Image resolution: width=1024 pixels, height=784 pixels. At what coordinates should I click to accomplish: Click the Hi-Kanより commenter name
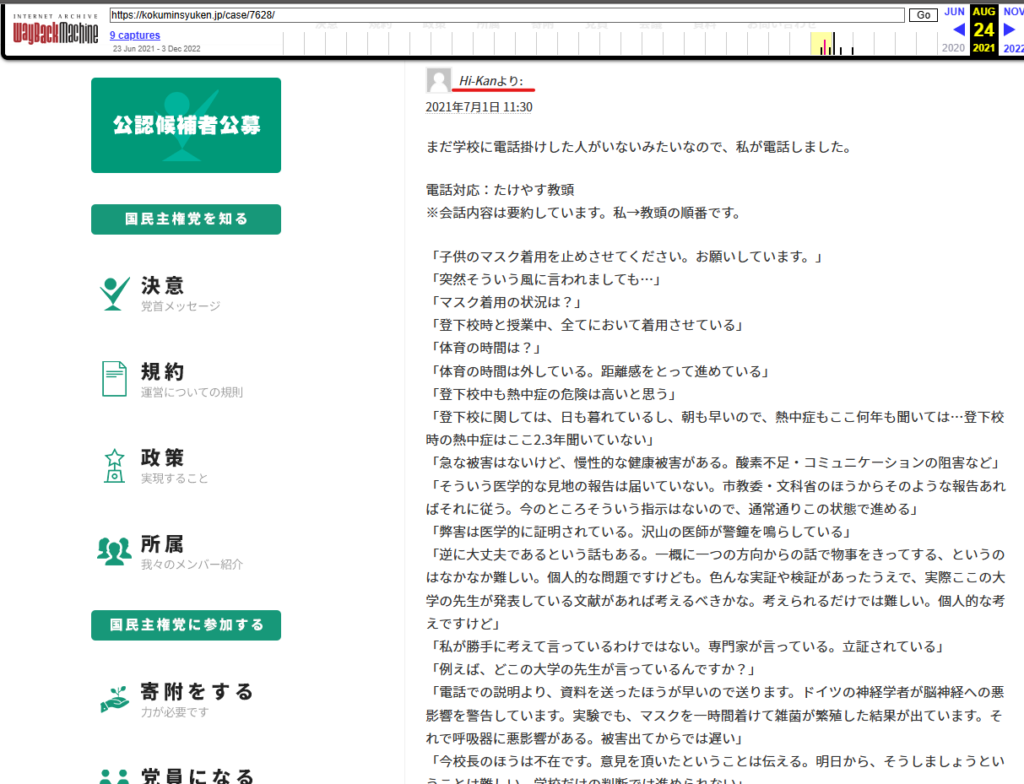tap(491, 80)
